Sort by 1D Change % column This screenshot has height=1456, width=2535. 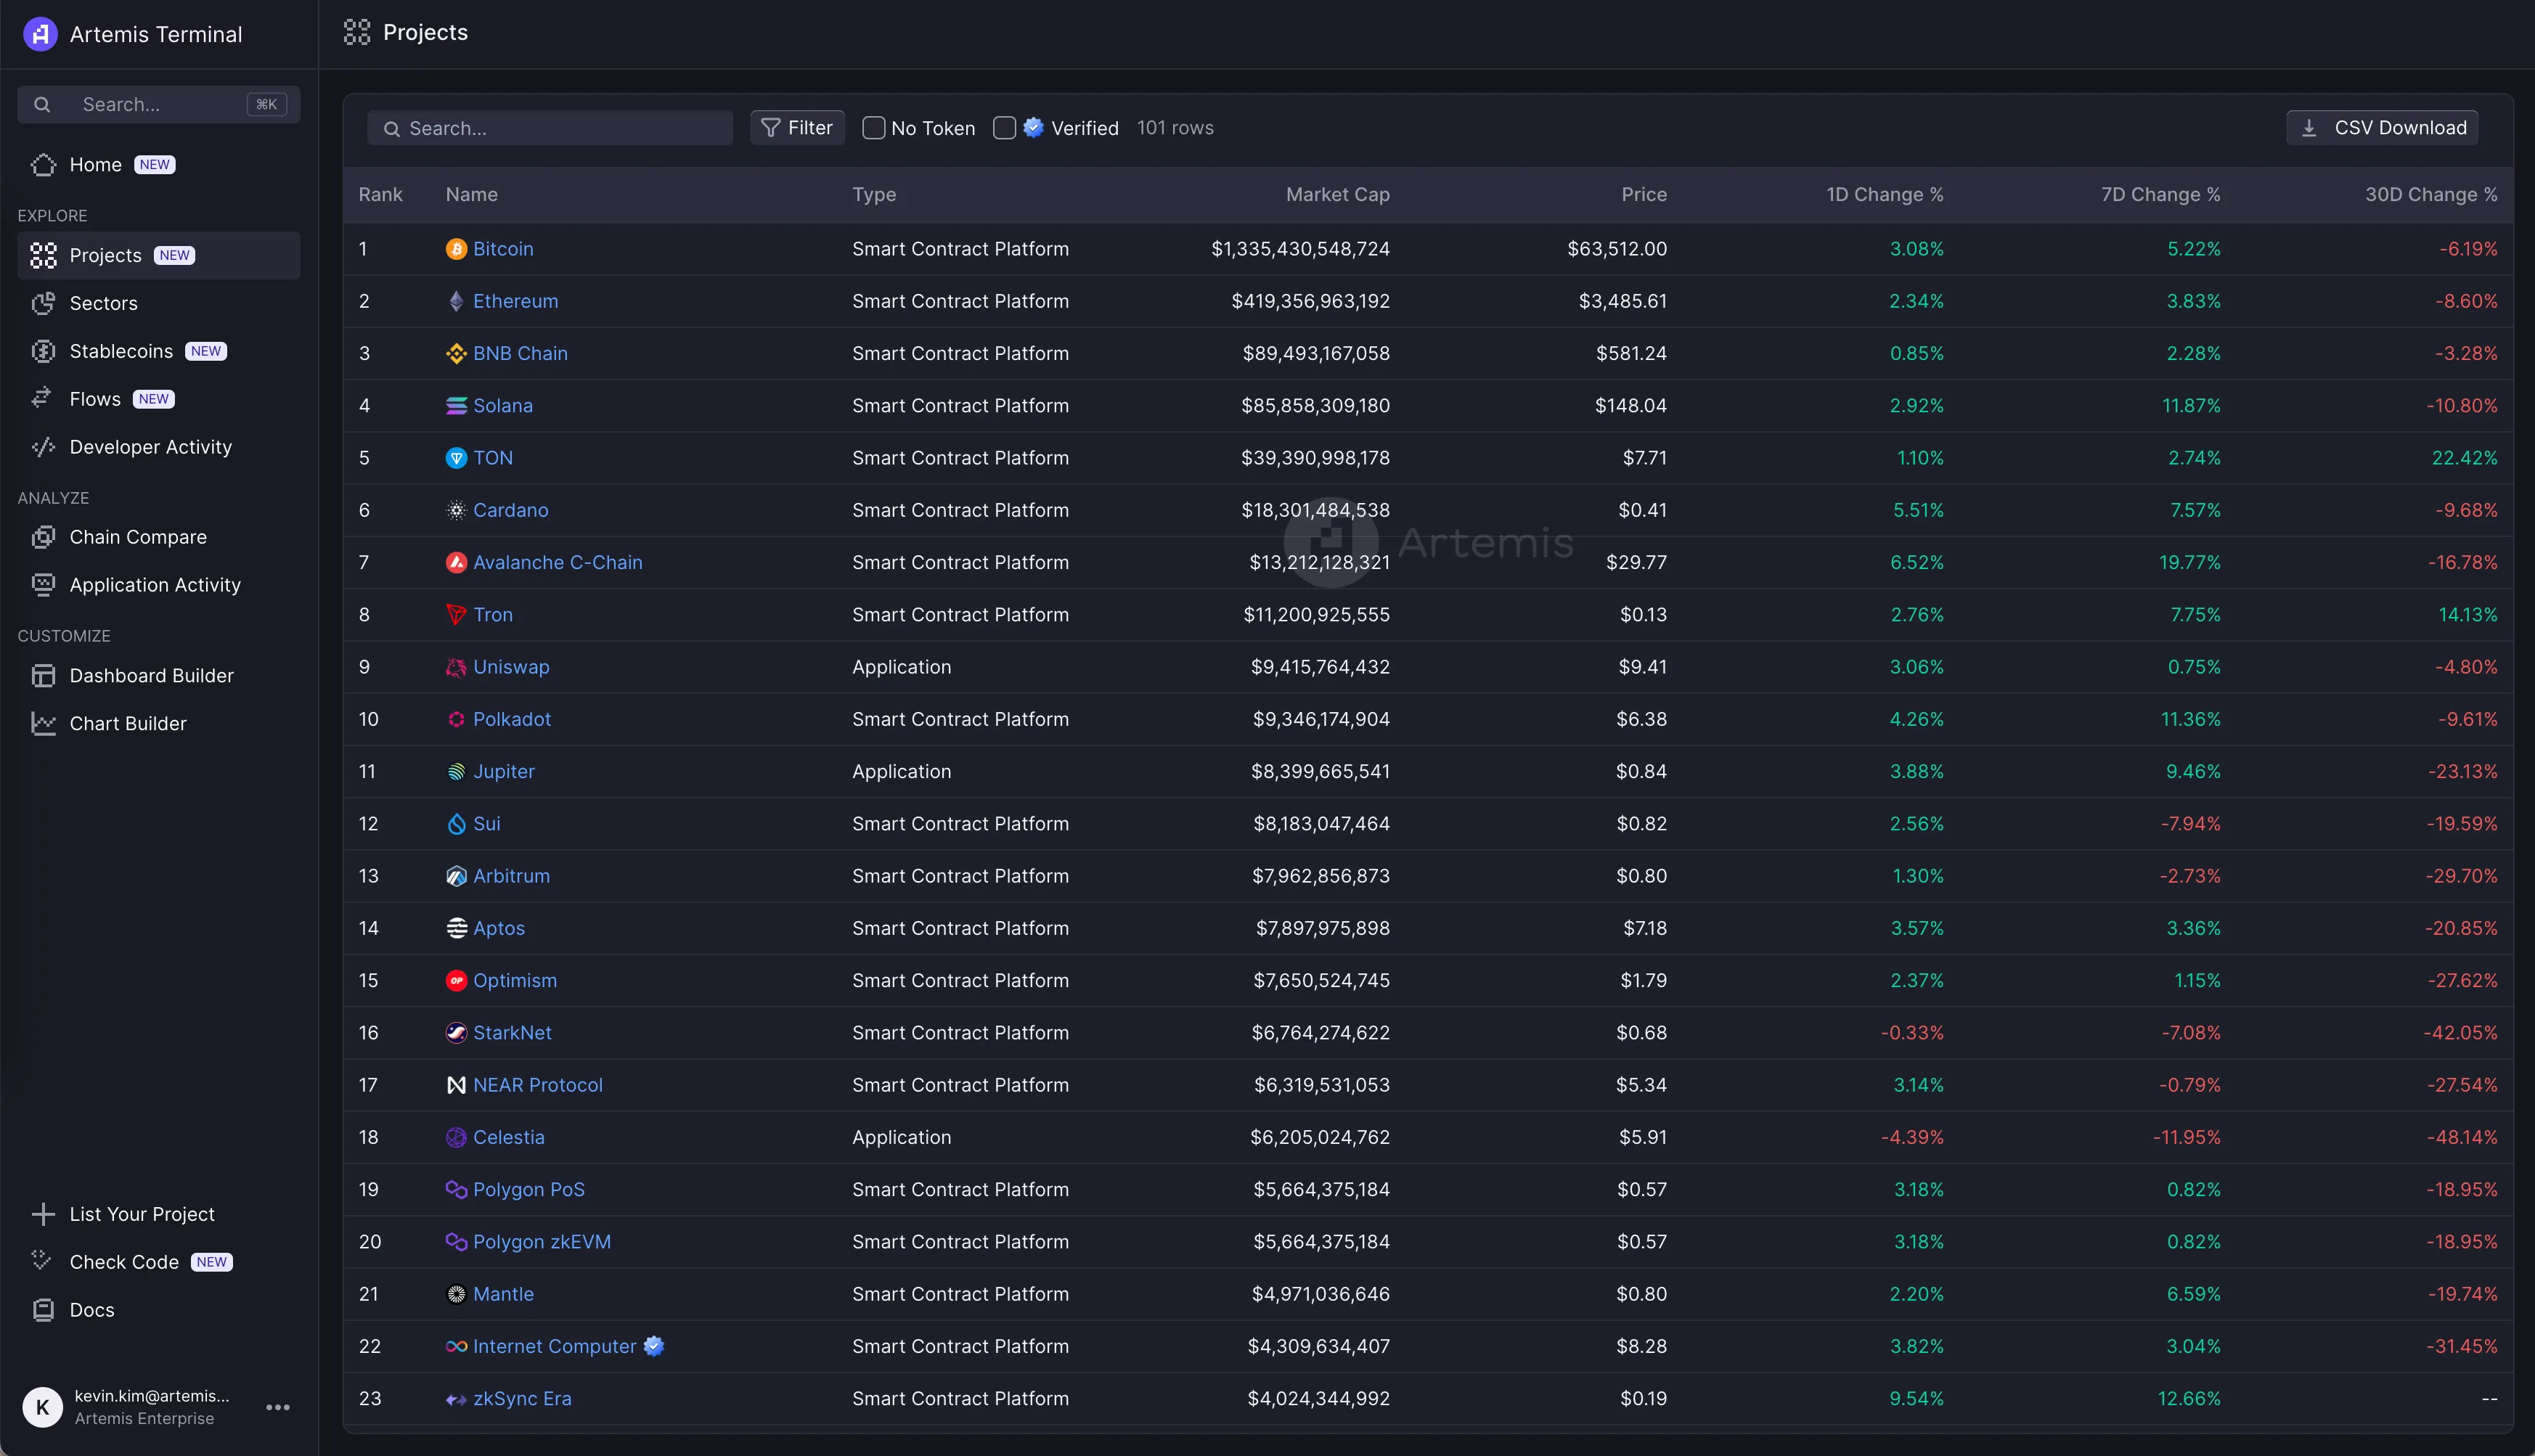1885,195
